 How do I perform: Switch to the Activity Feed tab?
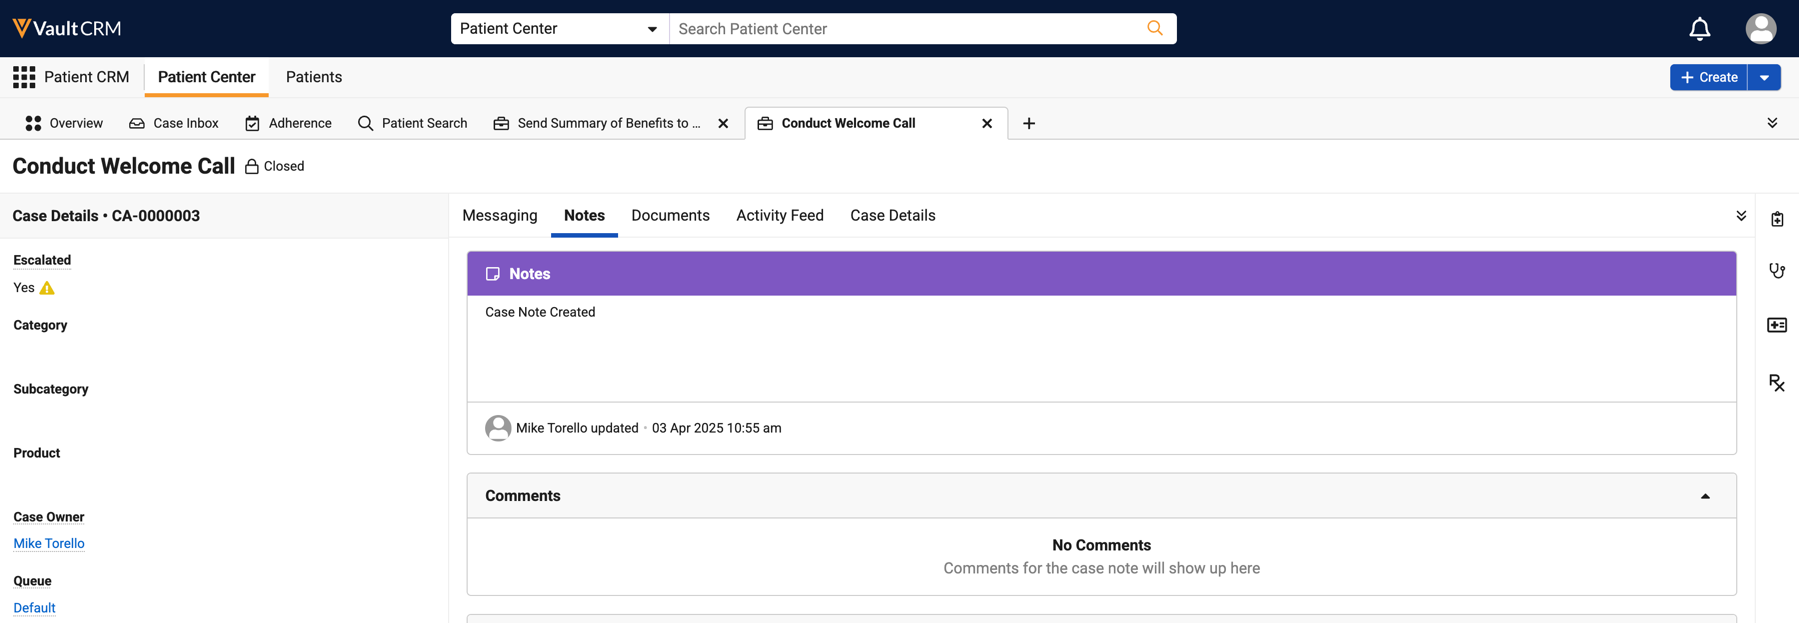coord(780,215)
